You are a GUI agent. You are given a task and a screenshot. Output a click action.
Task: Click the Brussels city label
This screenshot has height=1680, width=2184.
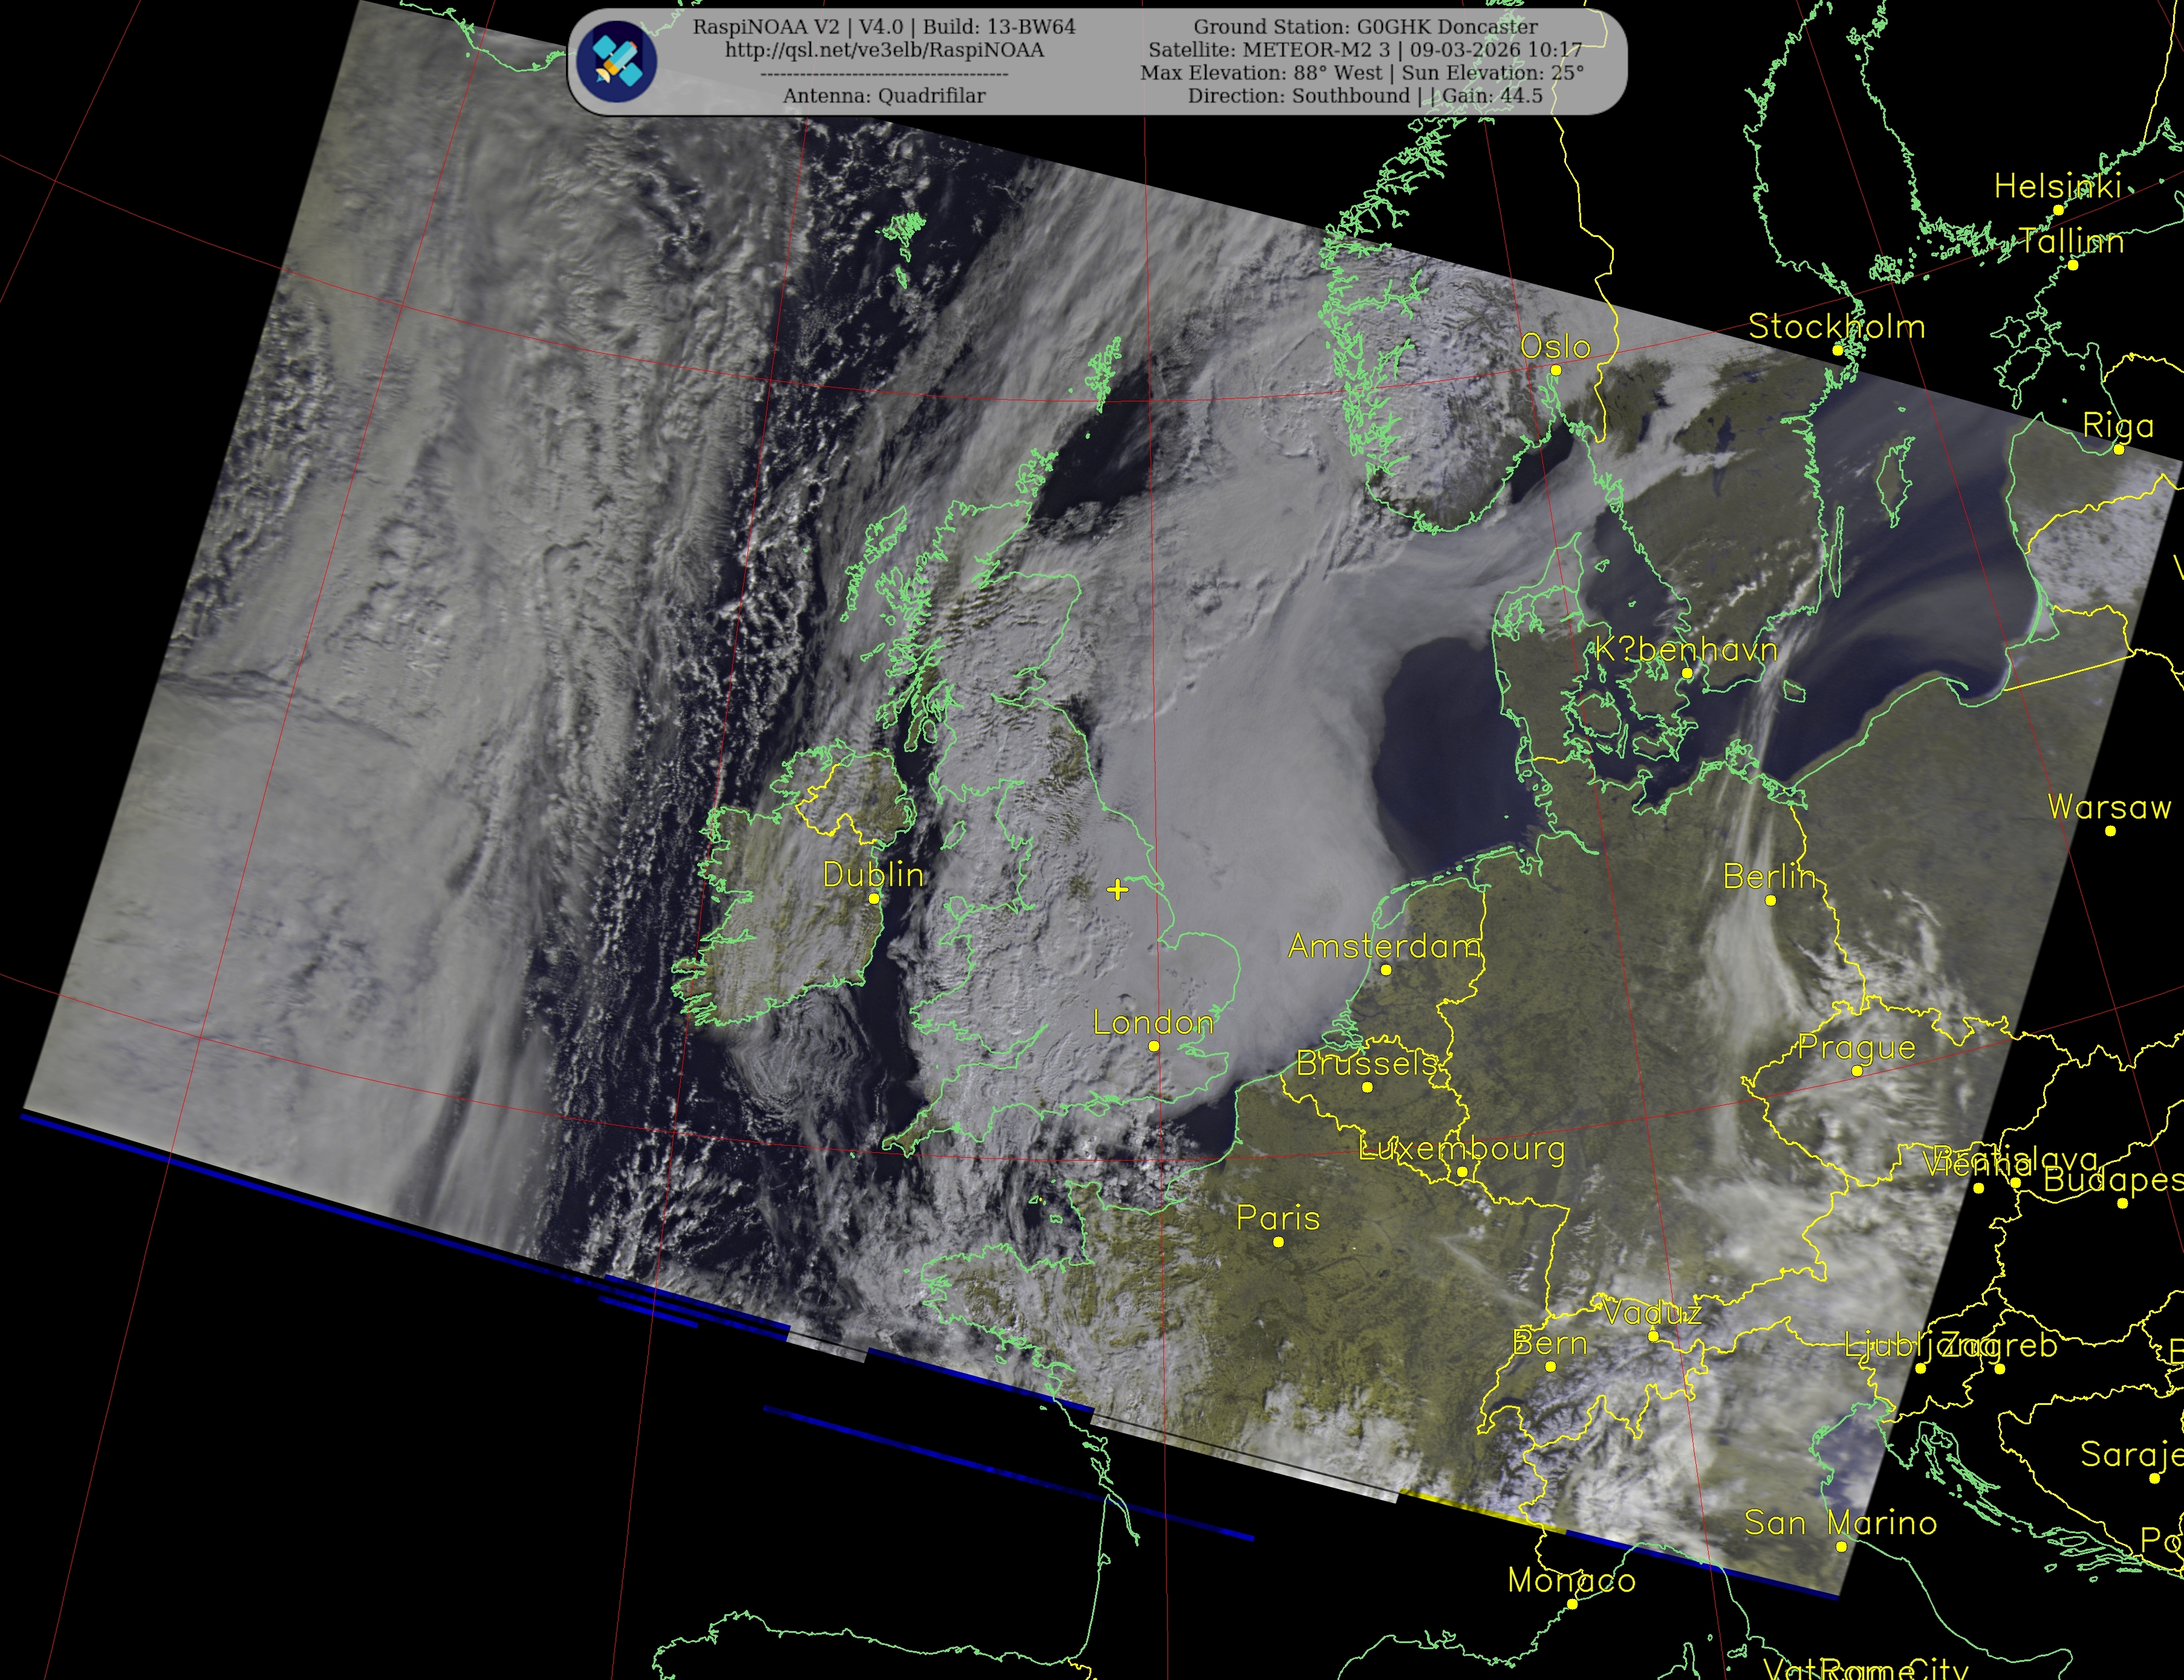pyautogui.click(x=1366, y=1063)
